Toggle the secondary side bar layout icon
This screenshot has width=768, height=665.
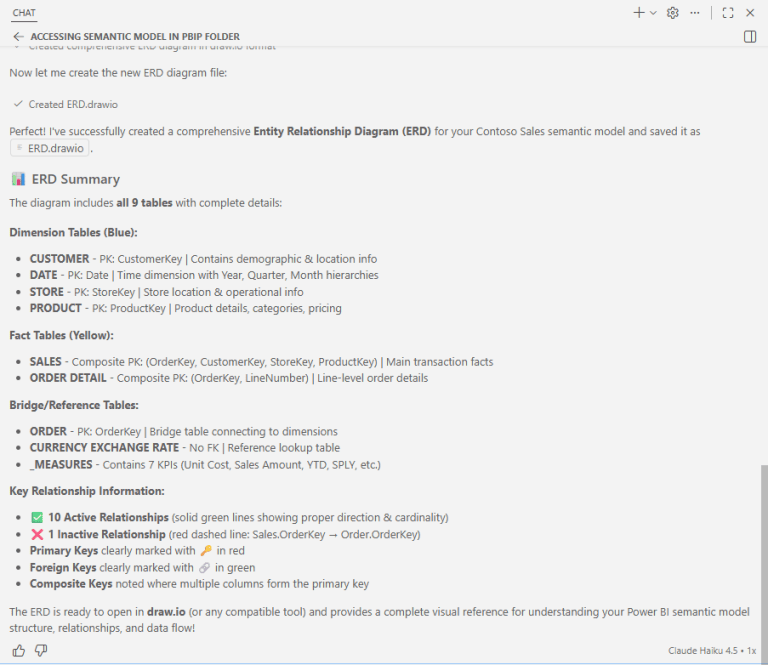(x=750, y=37)
